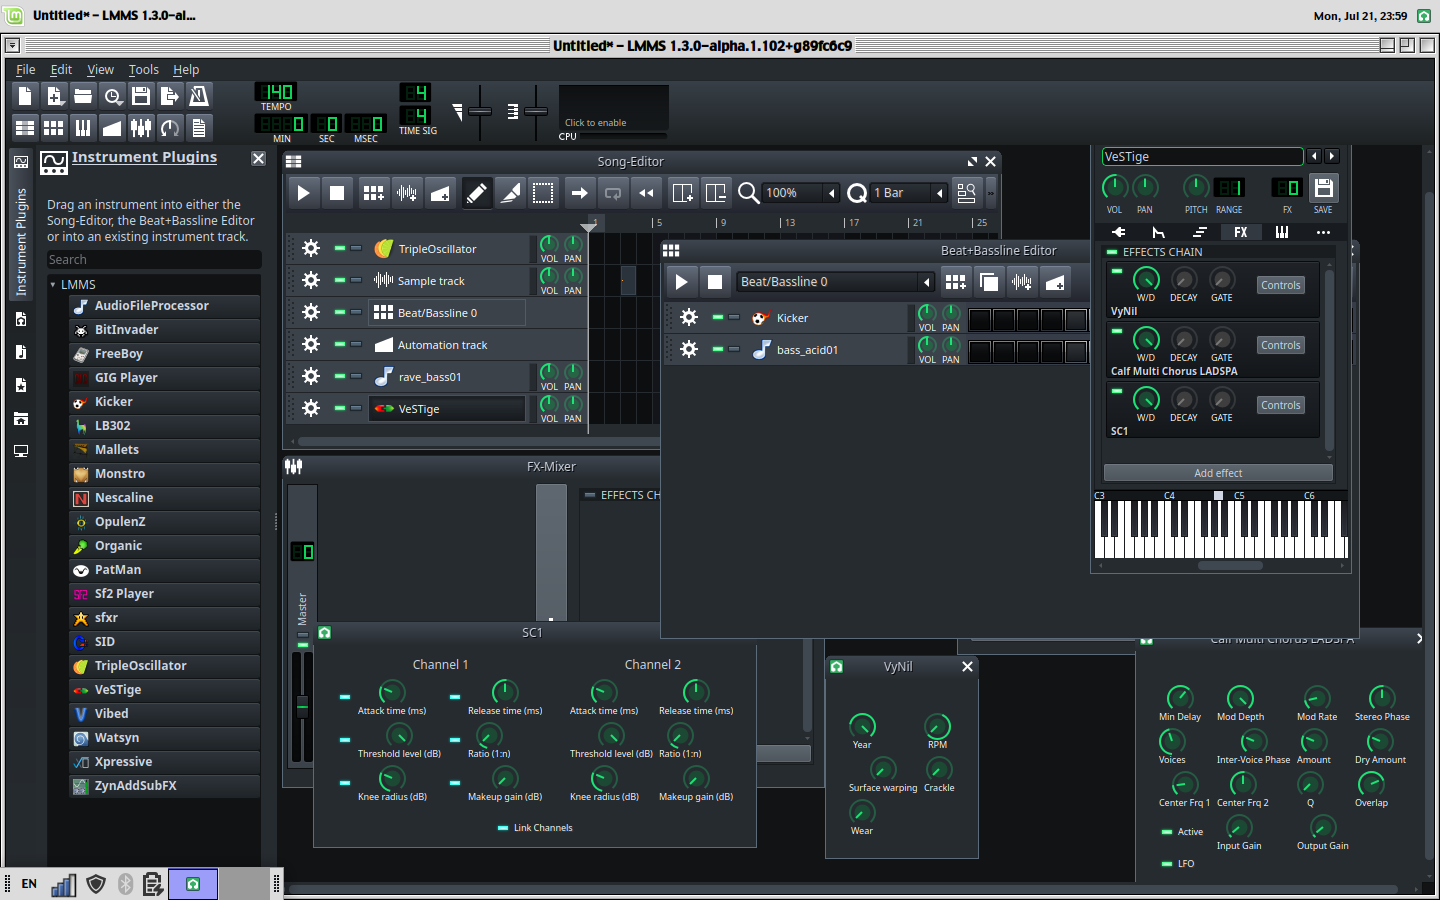Toggle EFFECTS CHAIN enable LED in VeSTige
Screen dimensions: 1440x900
[1113, 252]
